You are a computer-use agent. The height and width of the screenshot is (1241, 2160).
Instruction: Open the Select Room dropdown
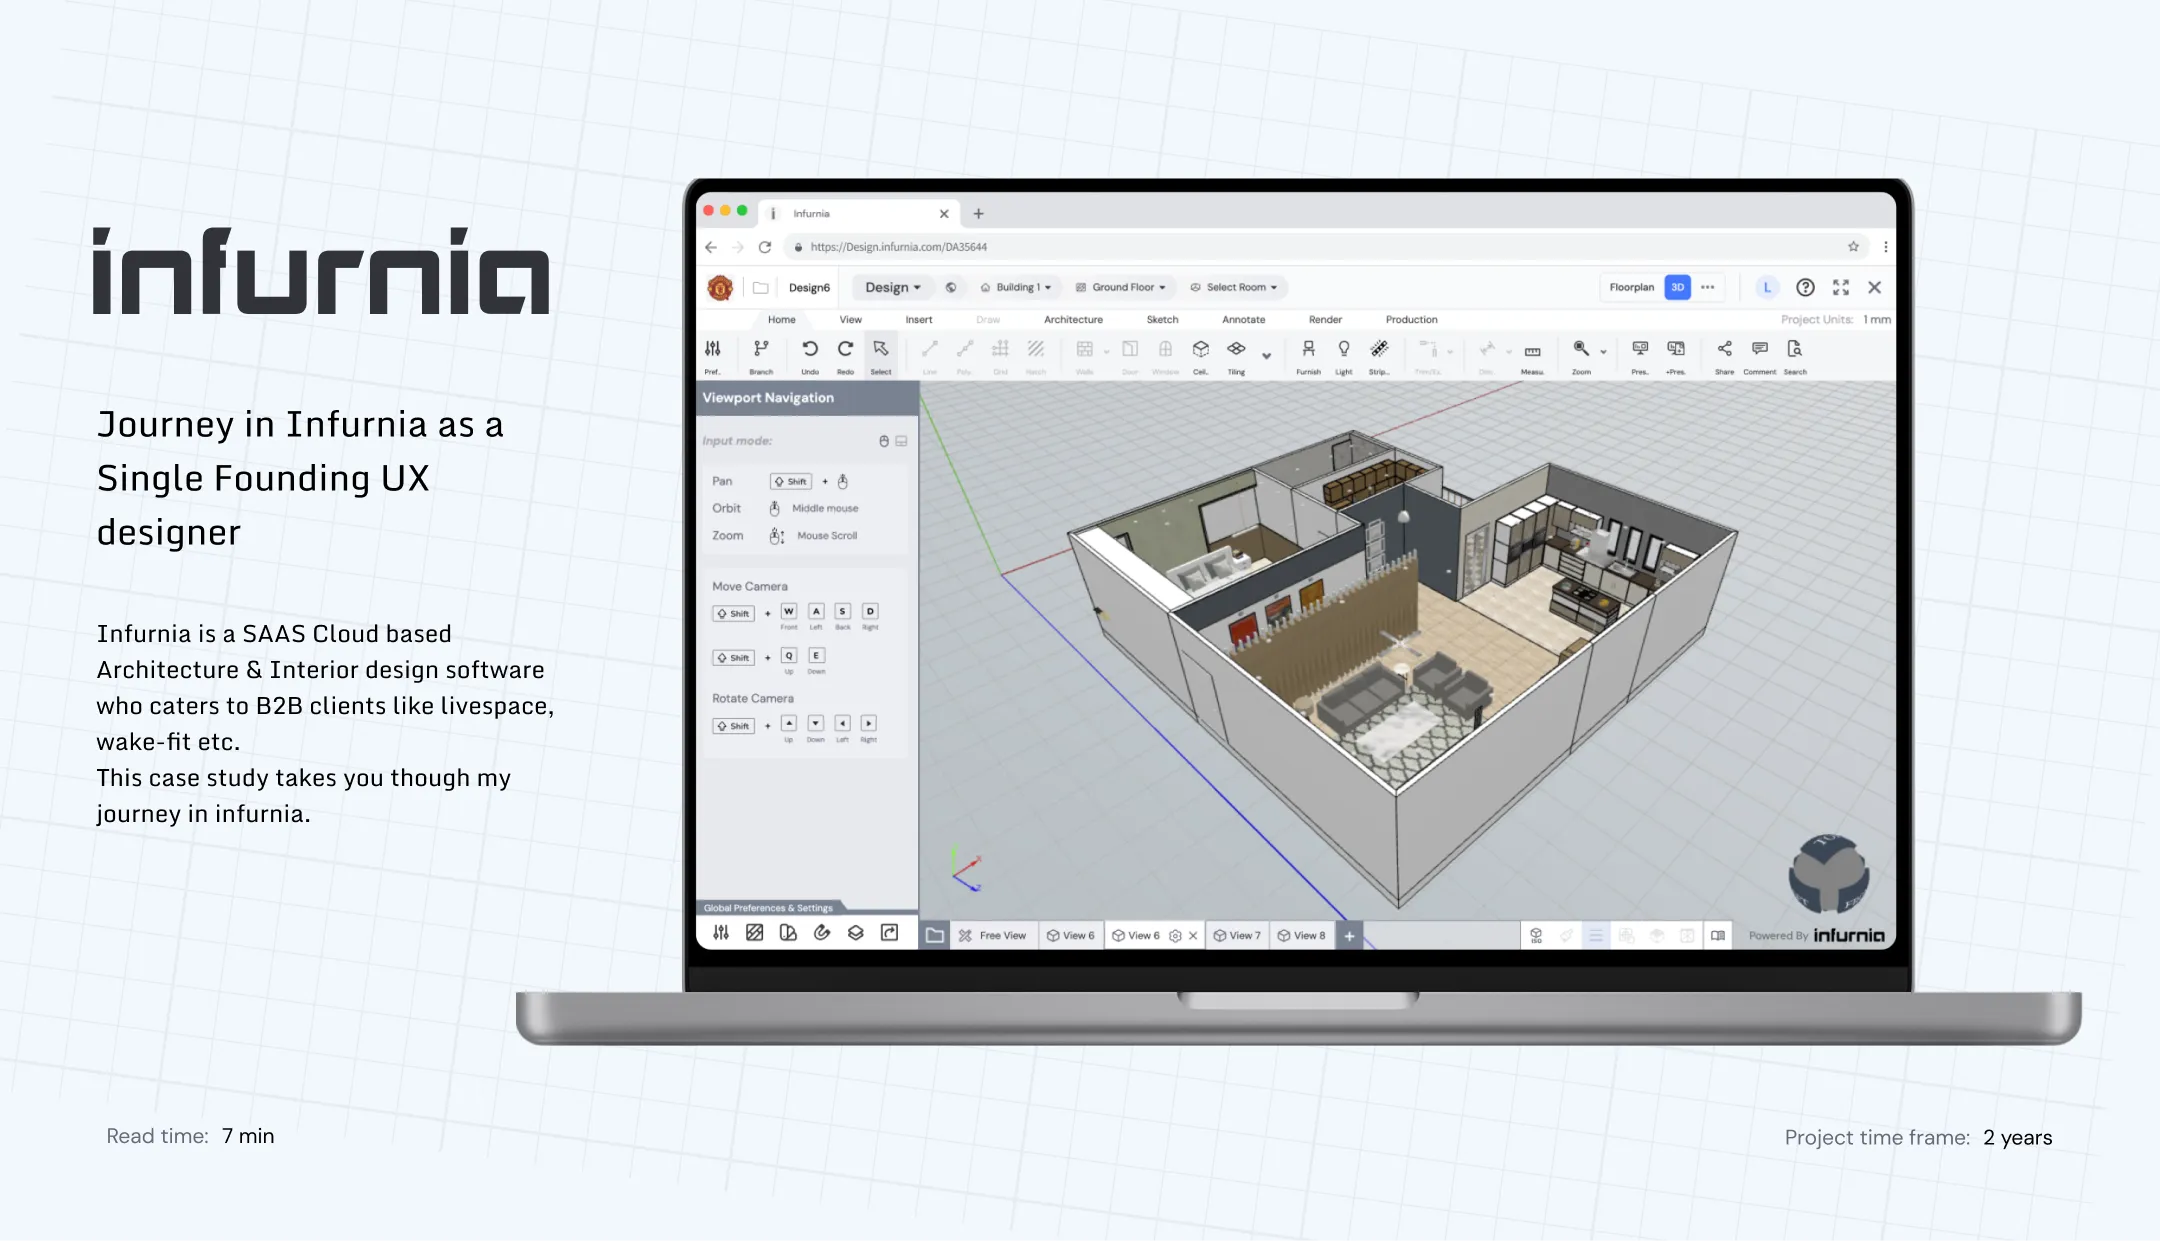click(1234, 288)
